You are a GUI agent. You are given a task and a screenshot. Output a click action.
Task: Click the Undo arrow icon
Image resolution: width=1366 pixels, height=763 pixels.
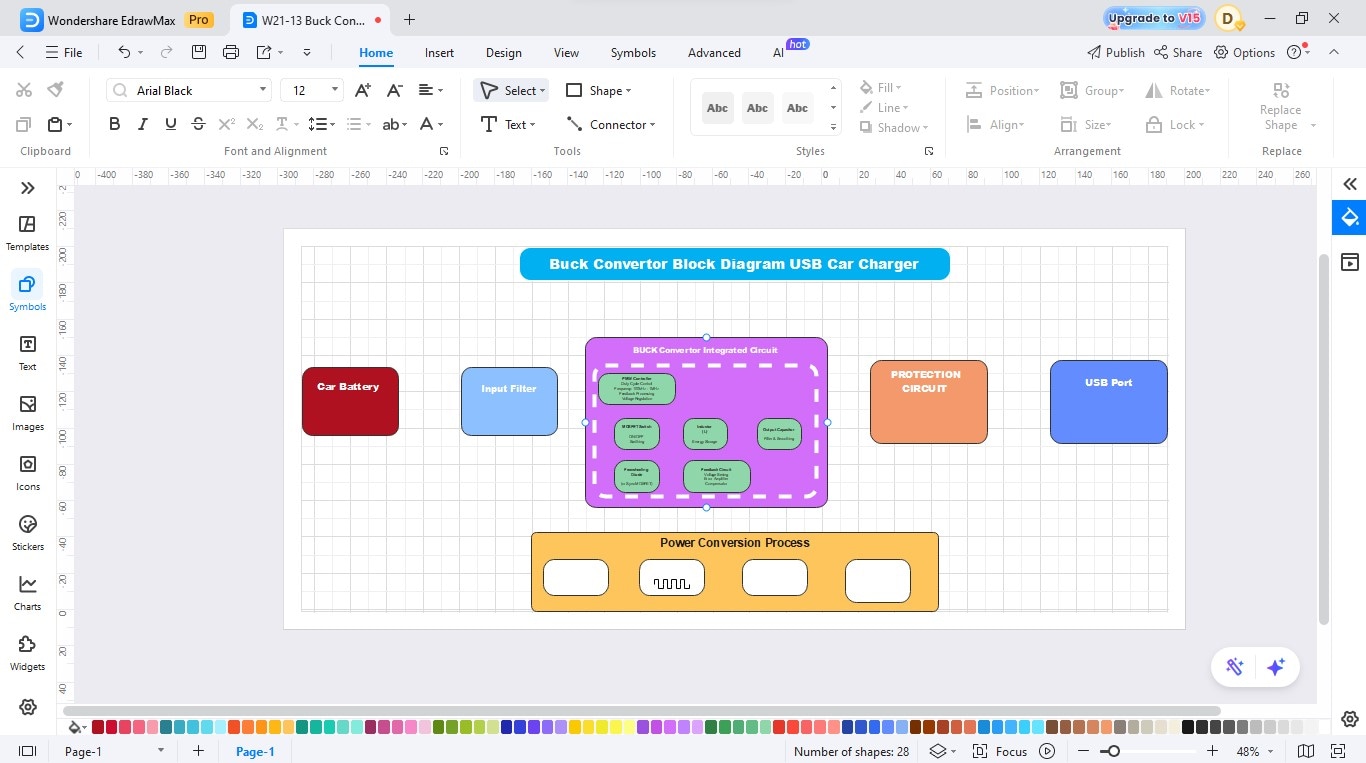tap(124, 52)
